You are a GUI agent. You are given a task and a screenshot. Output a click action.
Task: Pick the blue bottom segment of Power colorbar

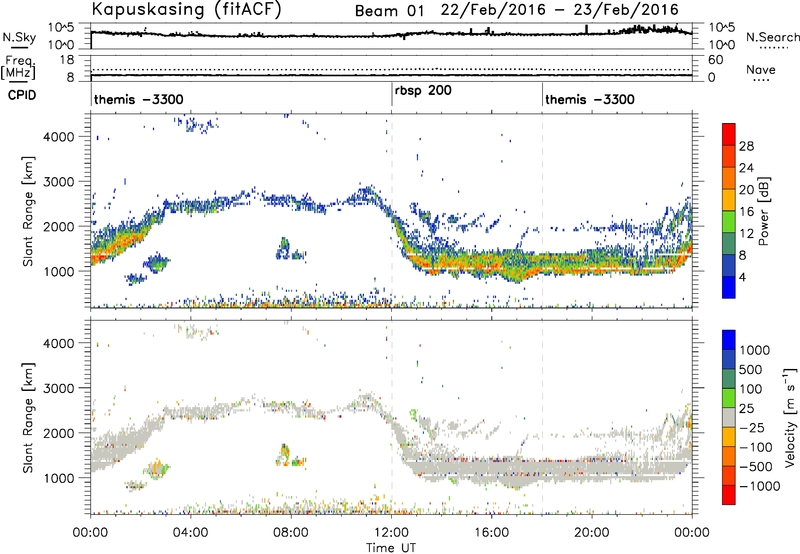click(729, 287)
